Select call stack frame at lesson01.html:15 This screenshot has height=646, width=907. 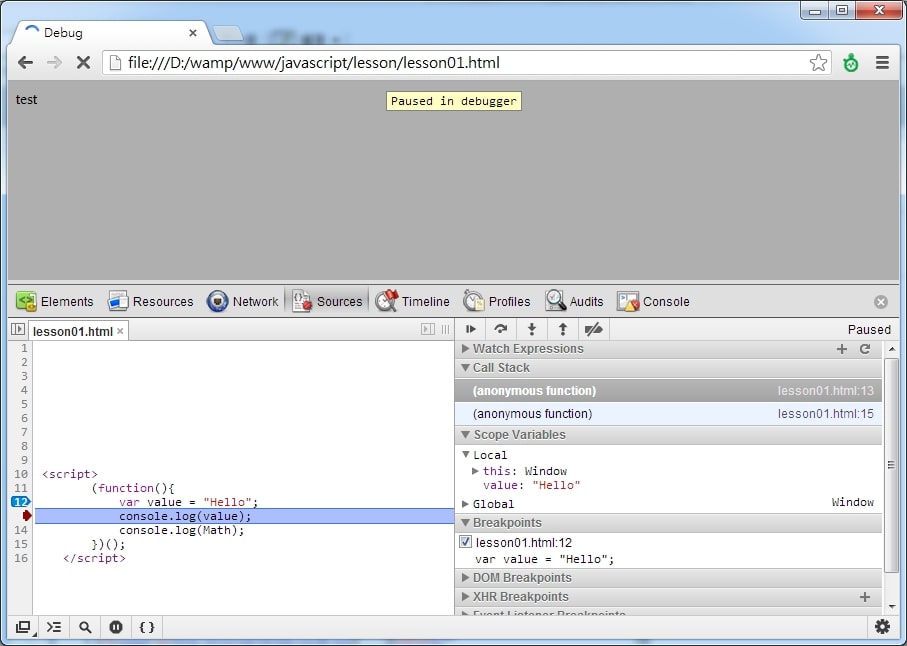click(669, 414)
